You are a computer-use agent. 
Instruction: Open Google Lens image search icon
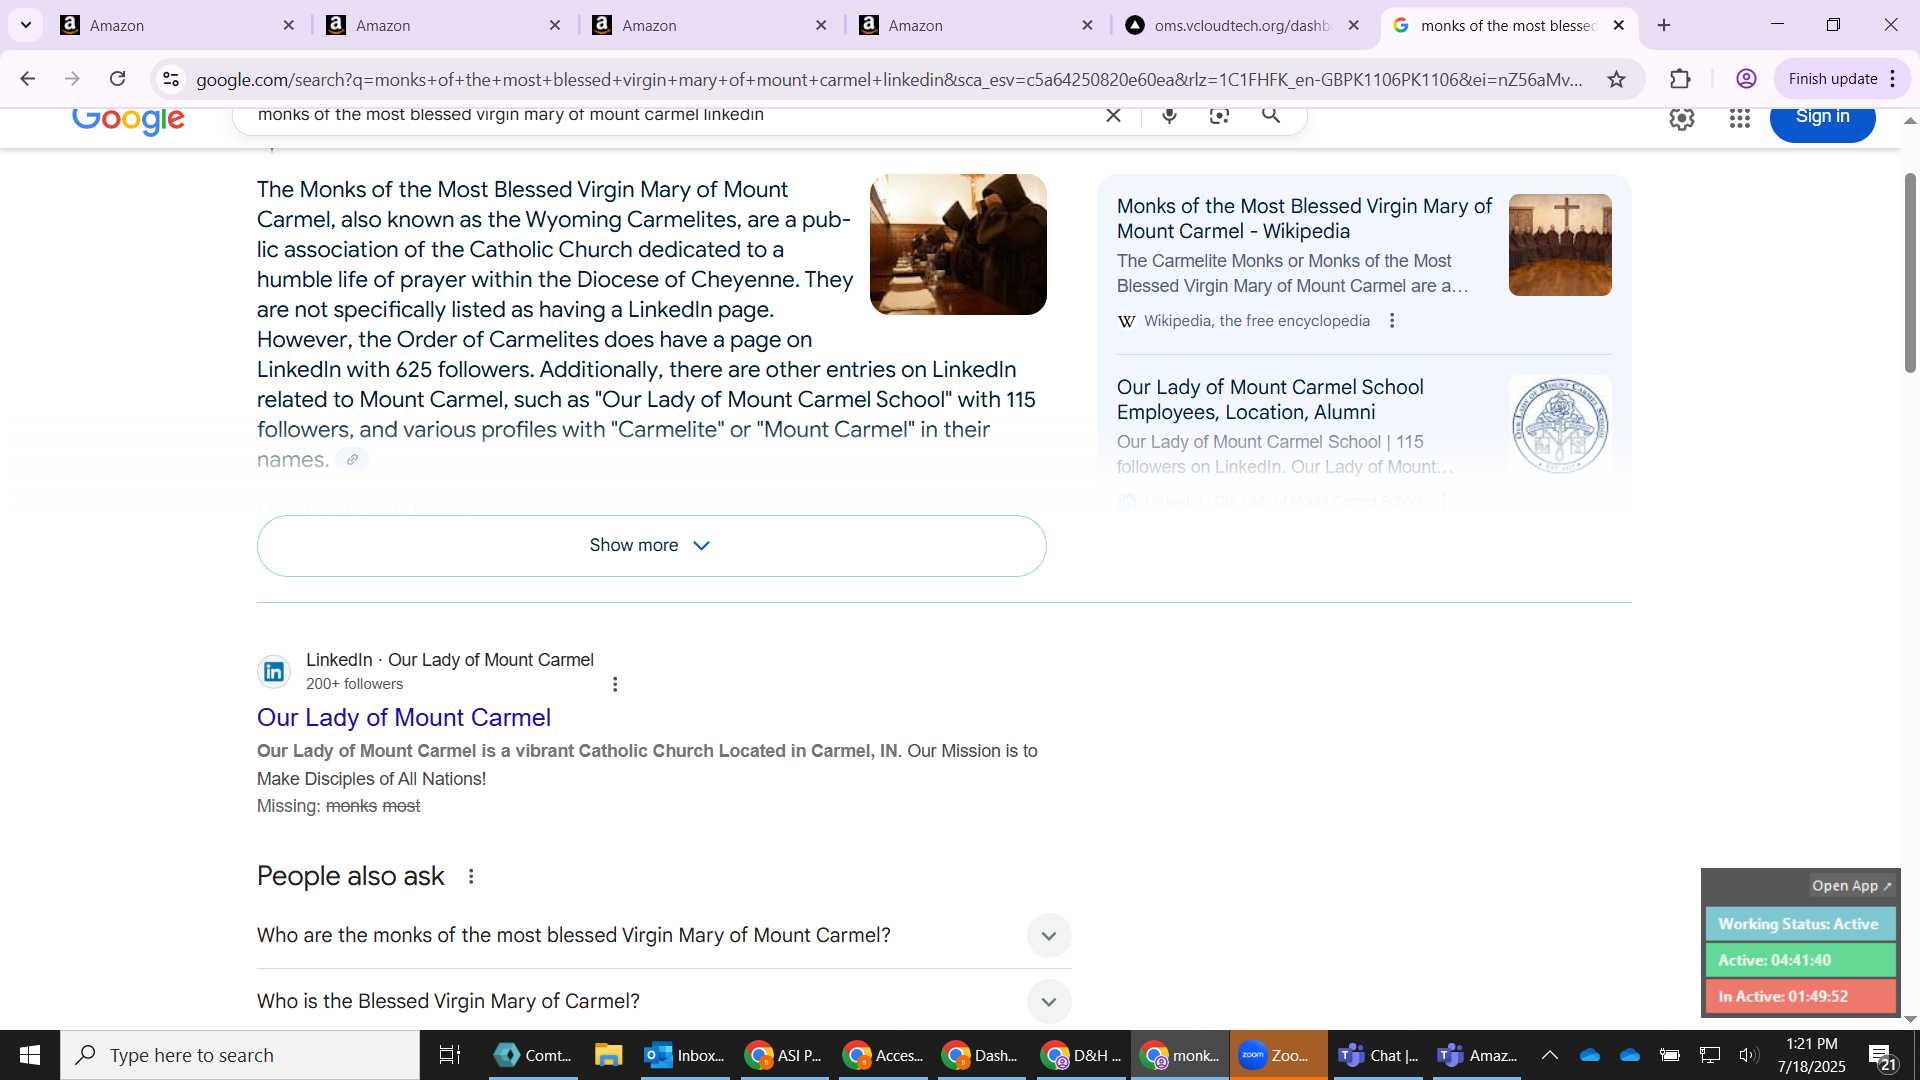pos(1219,115)
